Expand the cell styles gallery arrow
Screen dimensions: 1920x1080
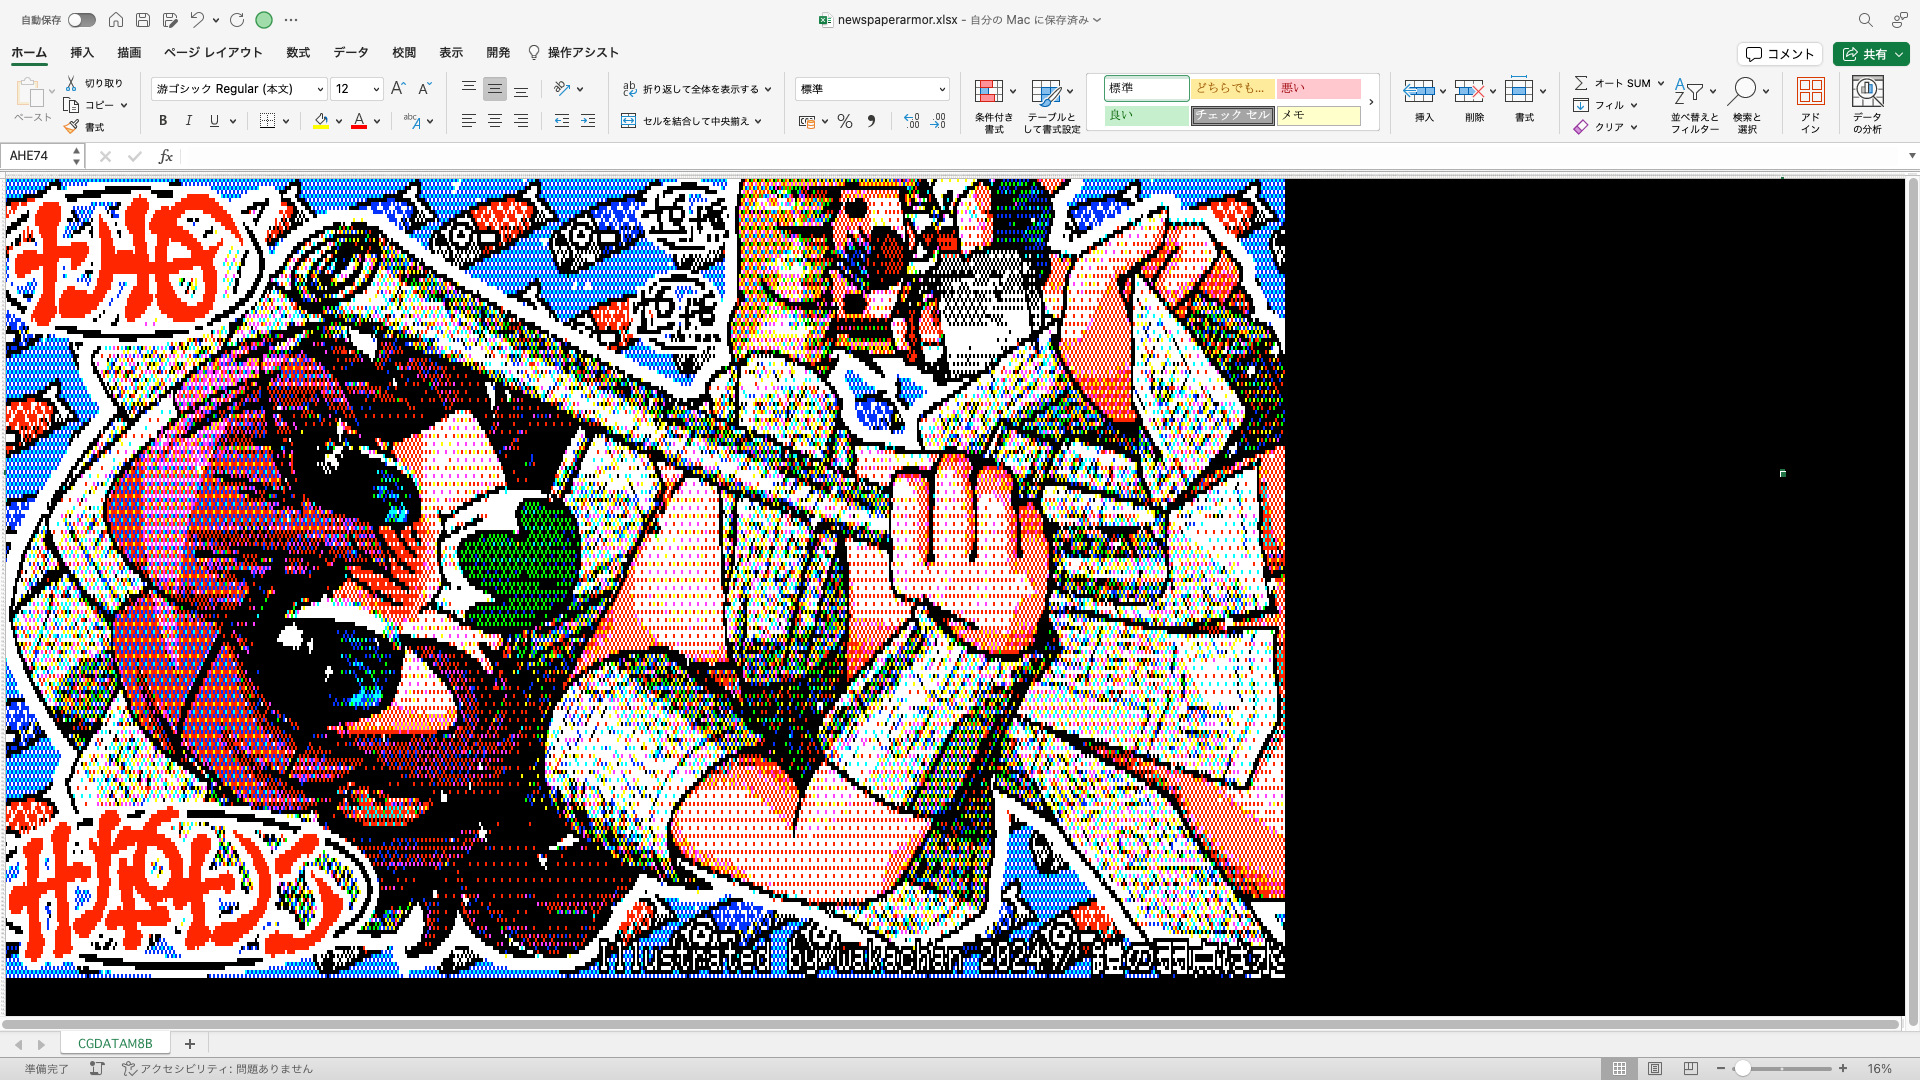pyautogui.click(x=1371, y=102)
